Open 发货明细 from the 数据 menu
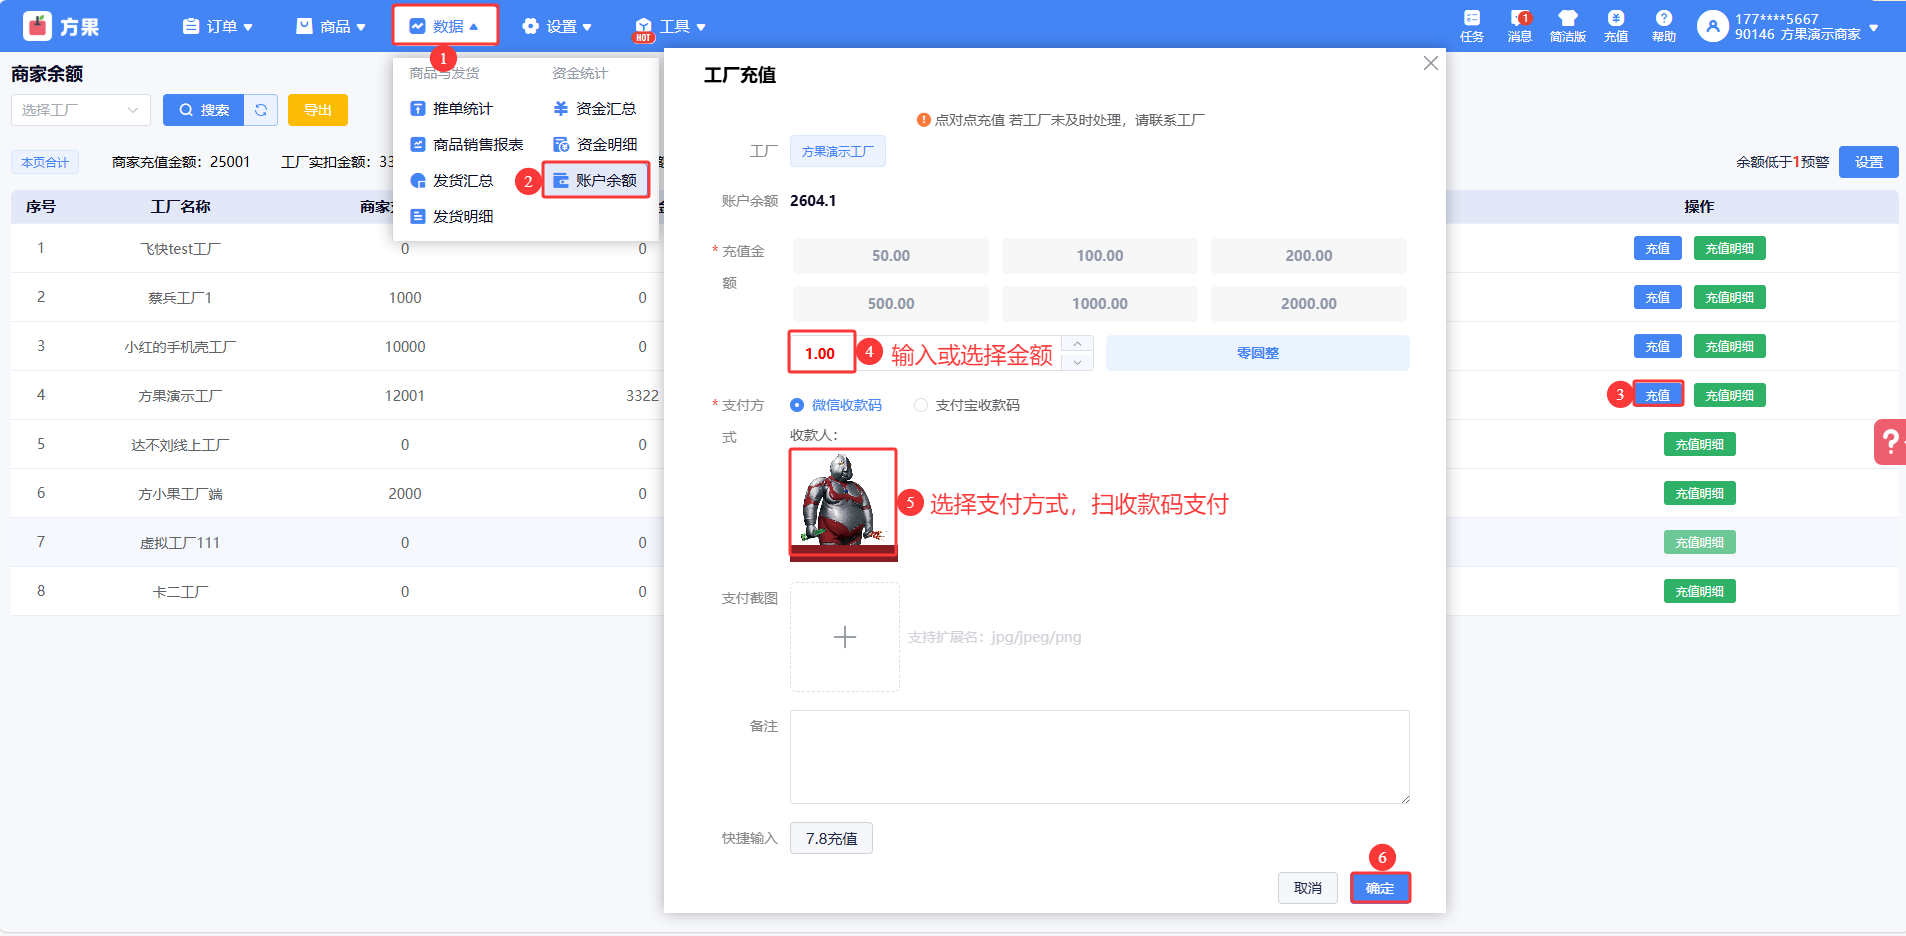 click(x=452, y=216)
